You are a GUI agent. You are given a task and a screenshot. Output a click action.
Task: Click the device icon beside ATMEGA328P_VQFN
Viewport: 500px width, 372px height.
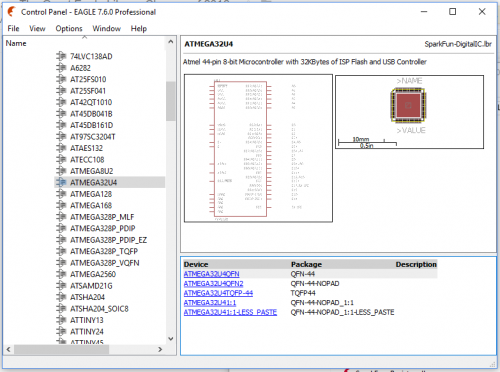point(61,262)
